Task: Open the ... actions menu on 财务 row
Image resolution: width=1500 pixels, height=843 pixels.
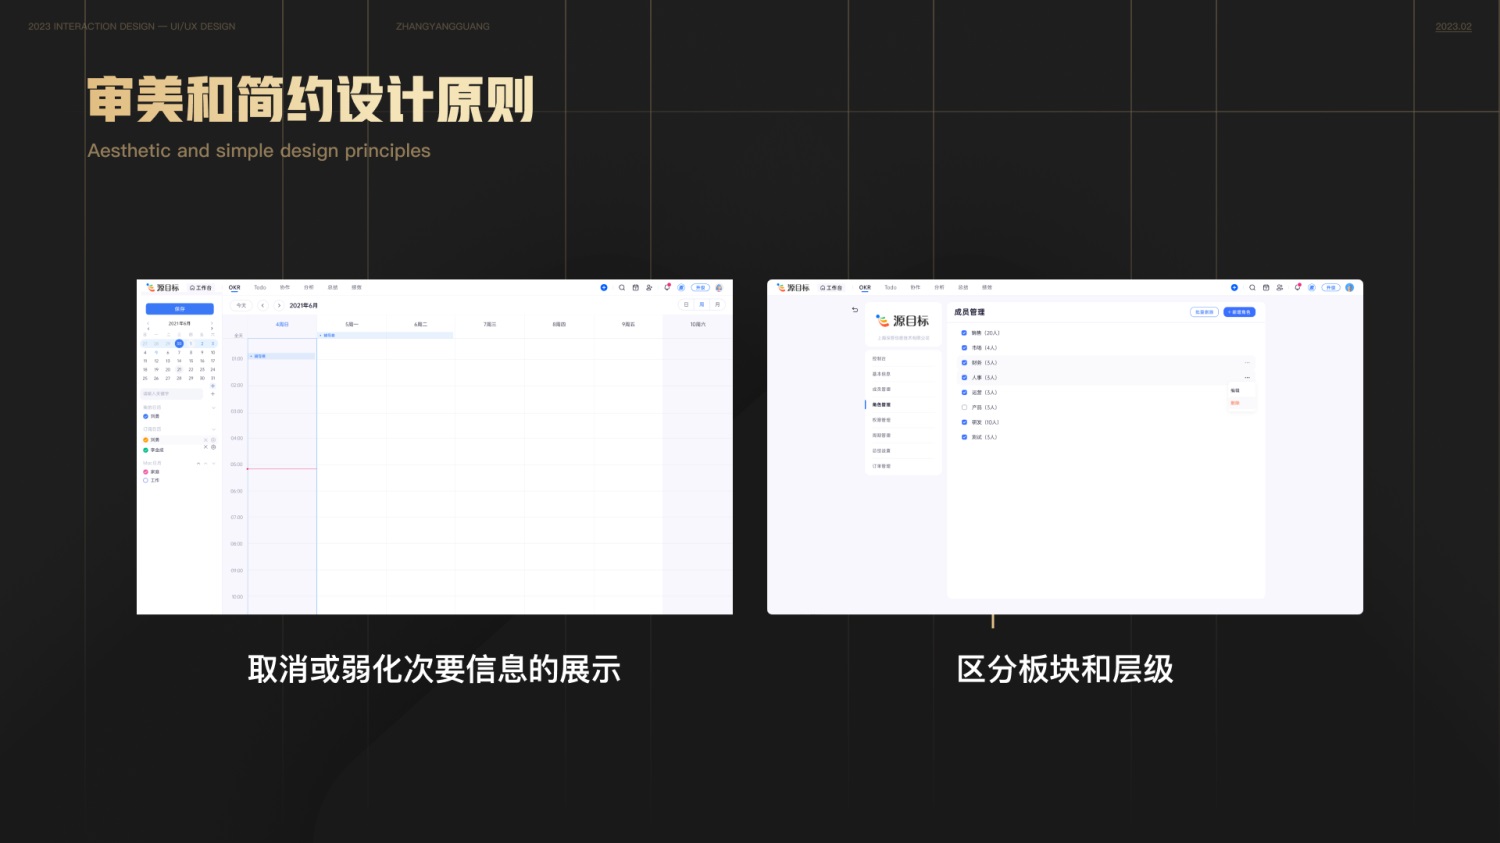Action: pyautogui.click(x=1247, y=363)
